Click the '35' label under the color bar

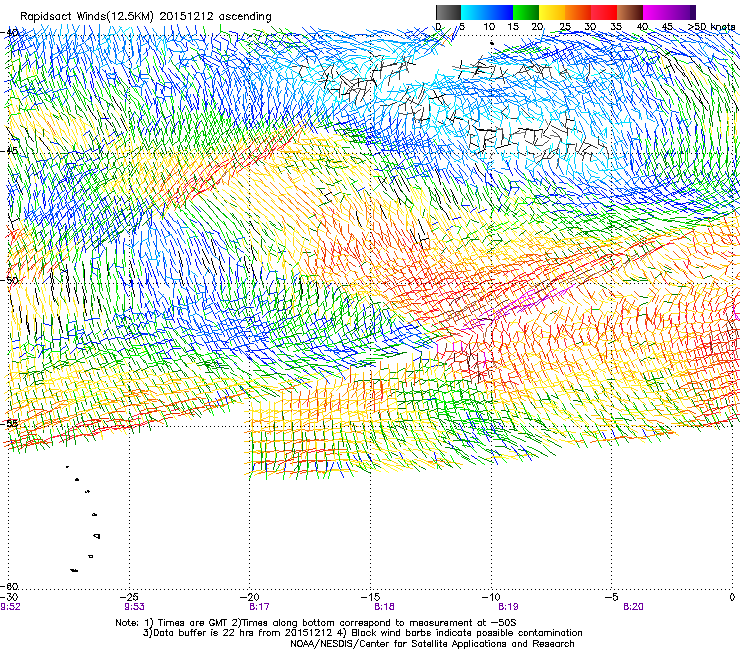[x=616, y=26]
